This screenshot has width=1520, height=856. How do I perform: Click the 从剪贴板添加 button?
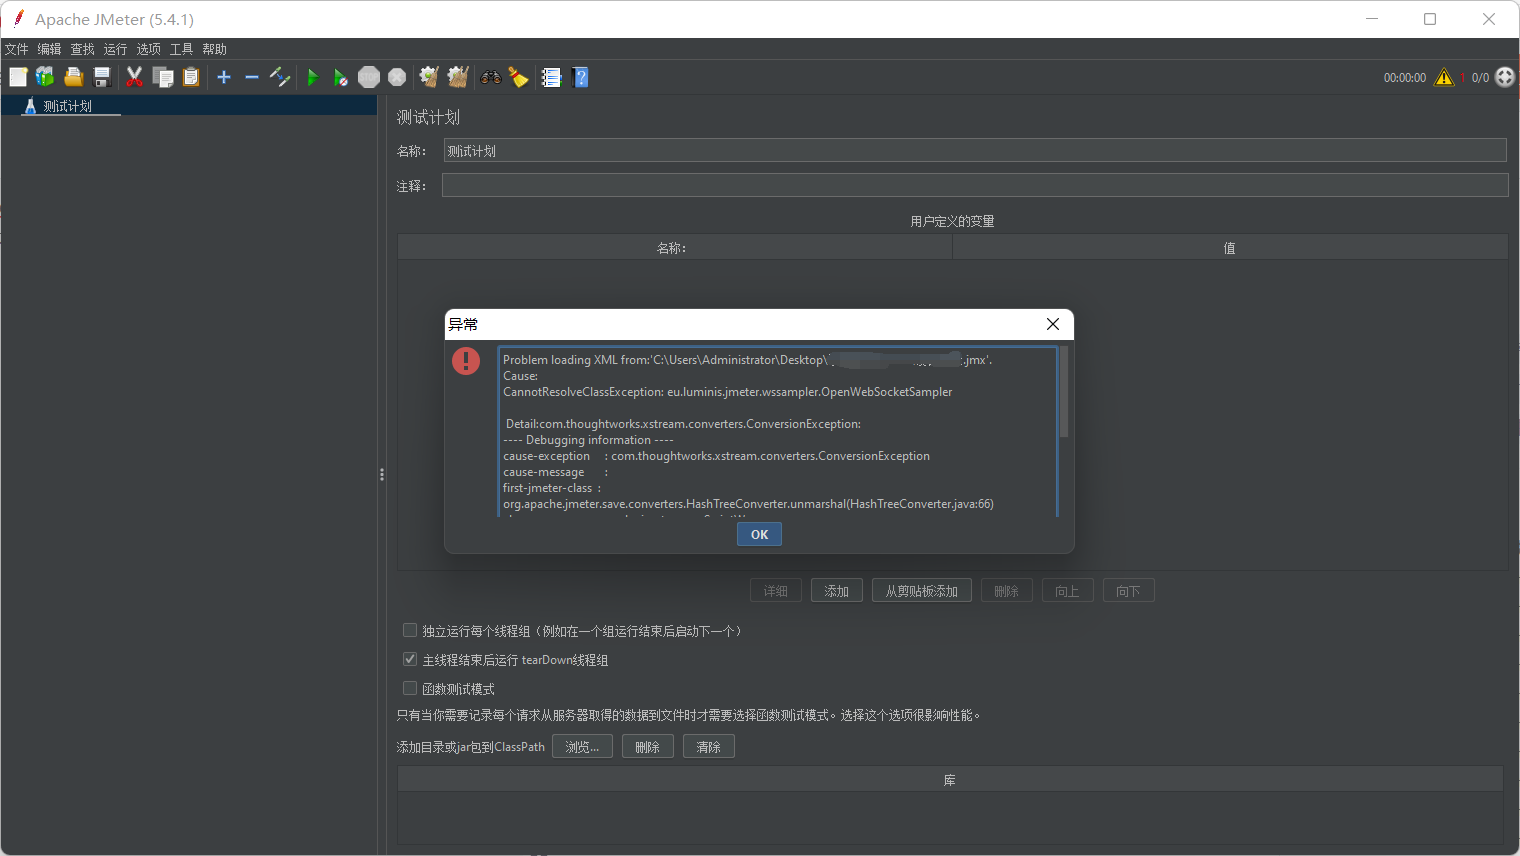coord(922,591)
